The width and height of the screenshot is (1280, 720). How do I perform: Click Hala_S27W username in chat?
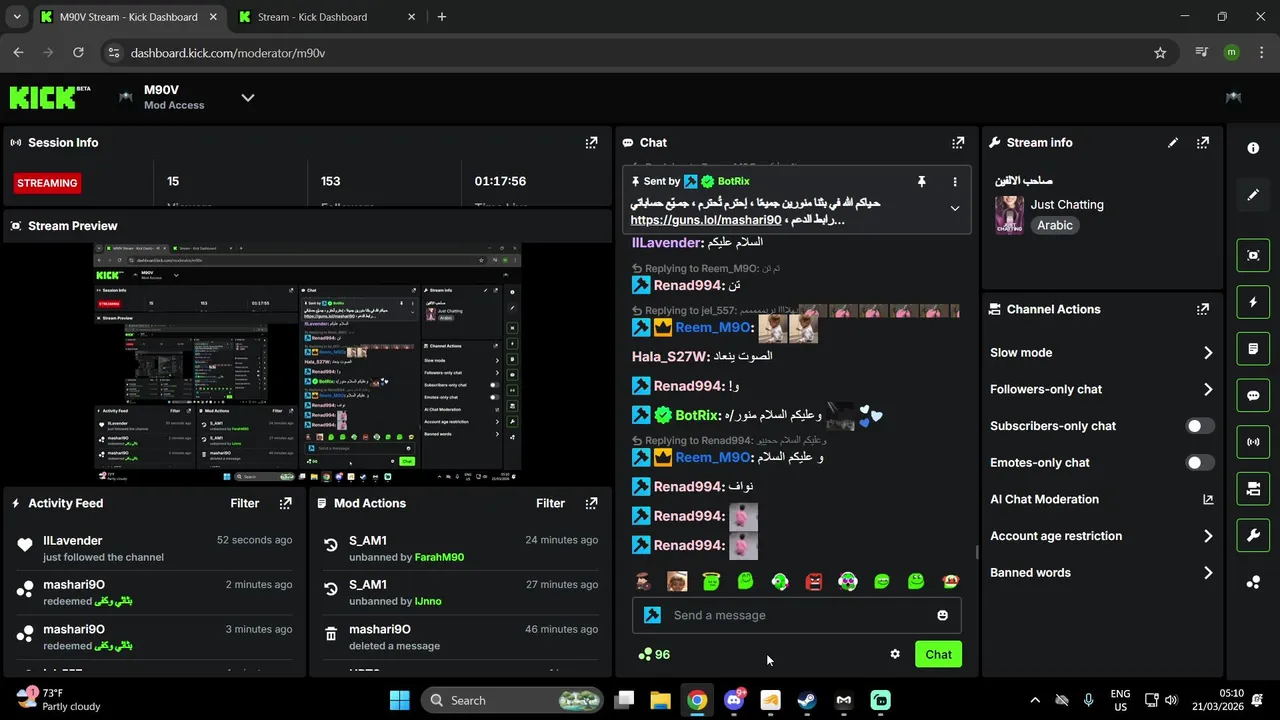(670, 357)
